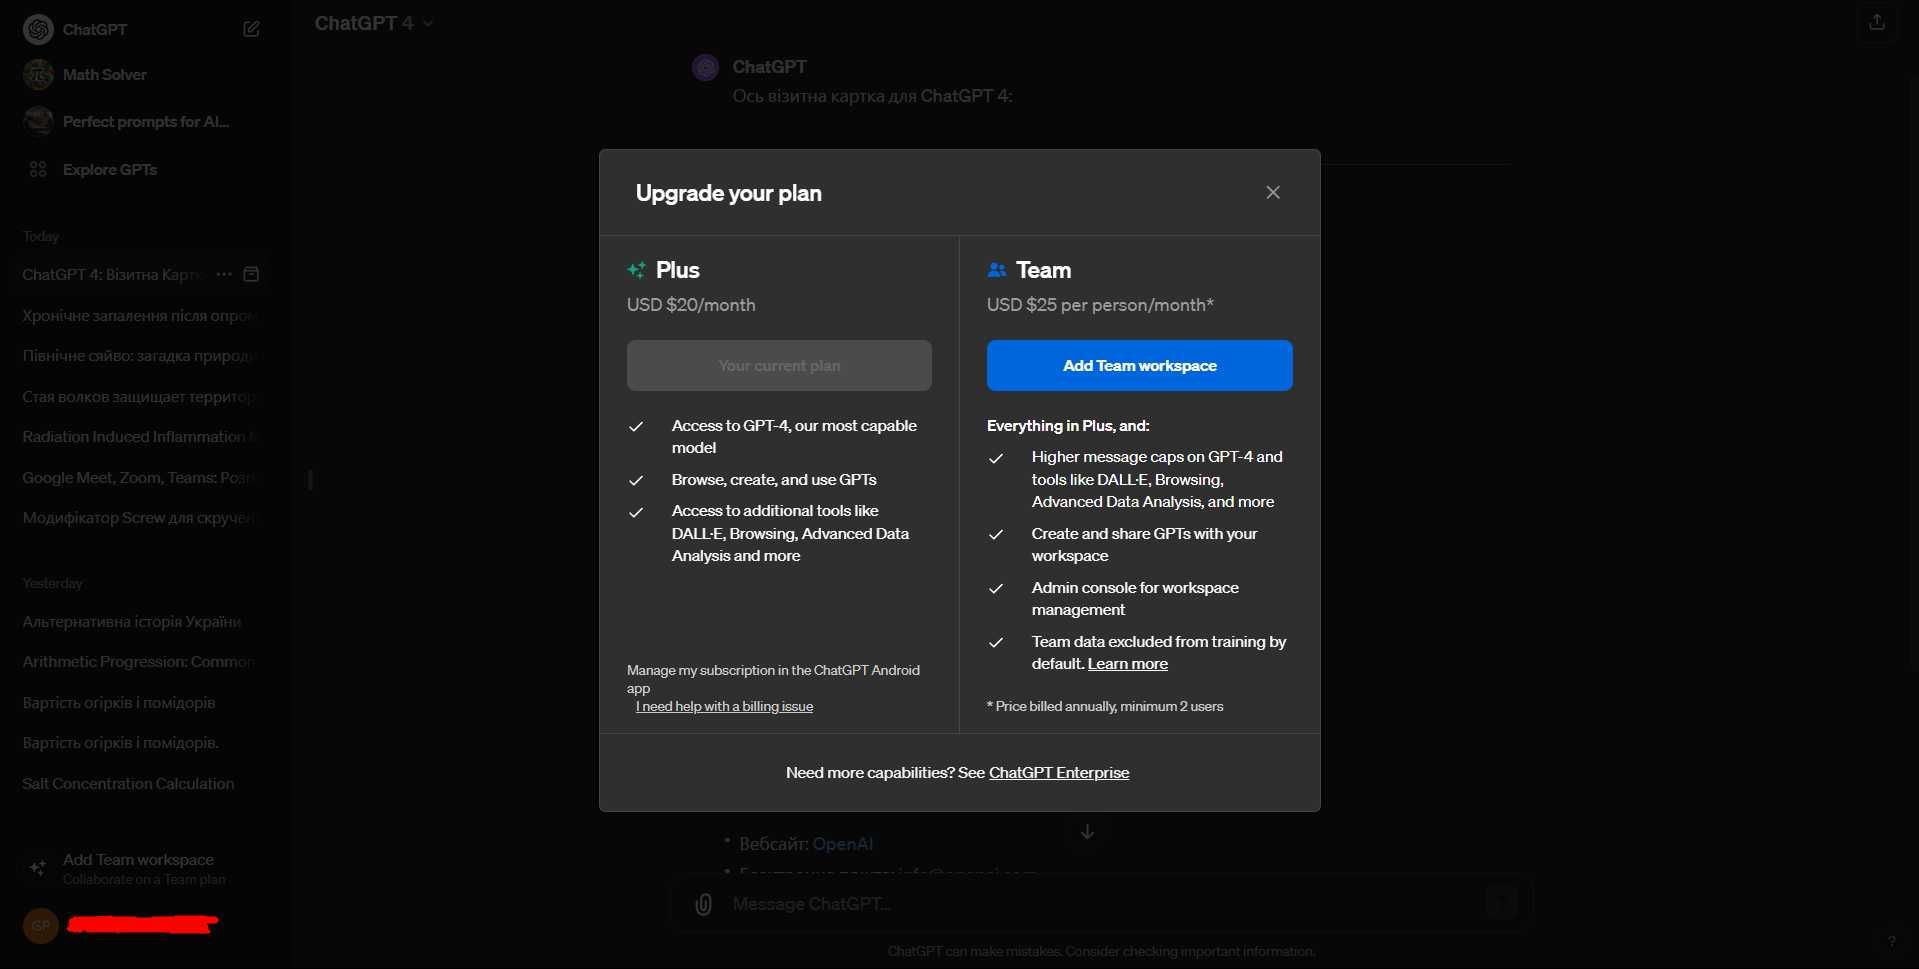Screen dimensions: 1919x969
Task: Click the Add Team workspace blue button
Action: (x=1139, y=365)
